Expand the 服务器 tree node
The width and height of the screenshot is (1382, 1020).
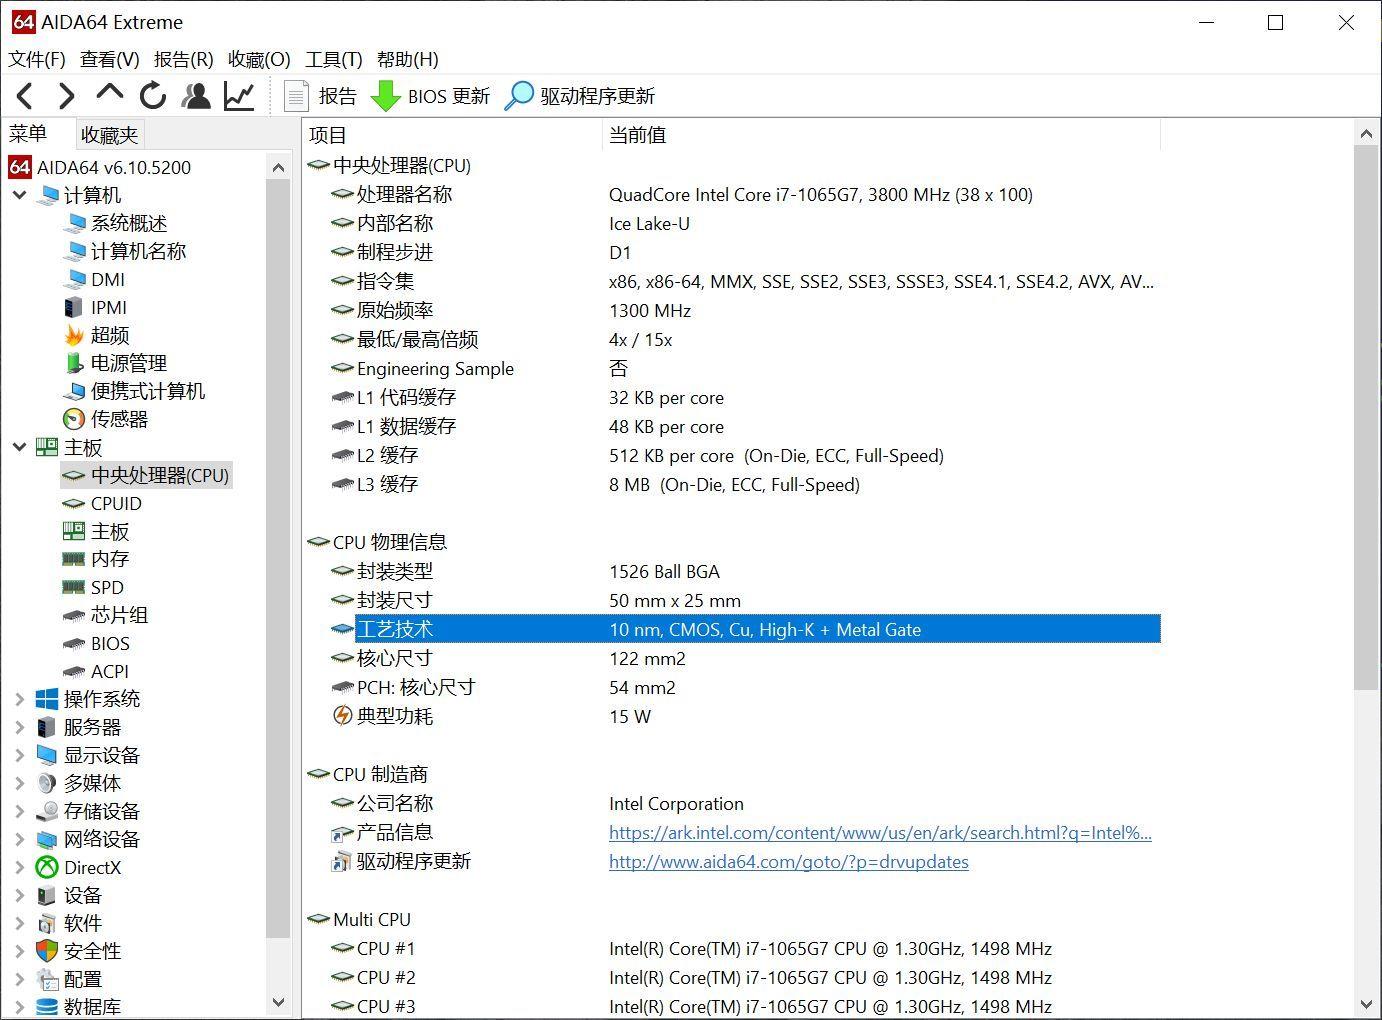(x=19, y=727)
